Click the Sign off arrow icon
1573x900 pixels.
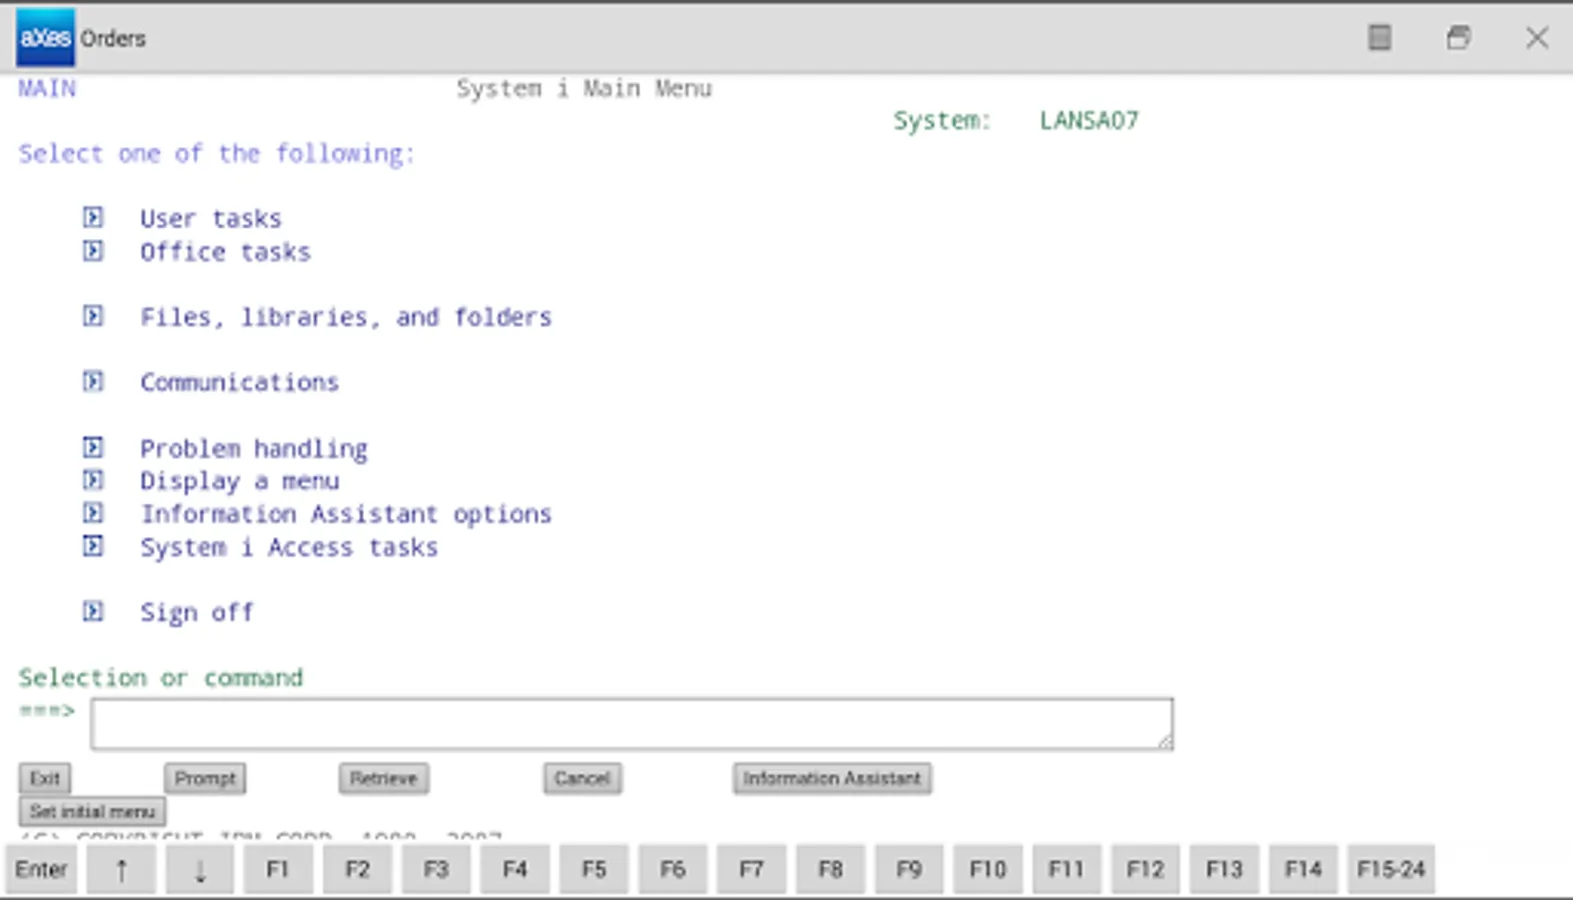[x=93, y=611]
